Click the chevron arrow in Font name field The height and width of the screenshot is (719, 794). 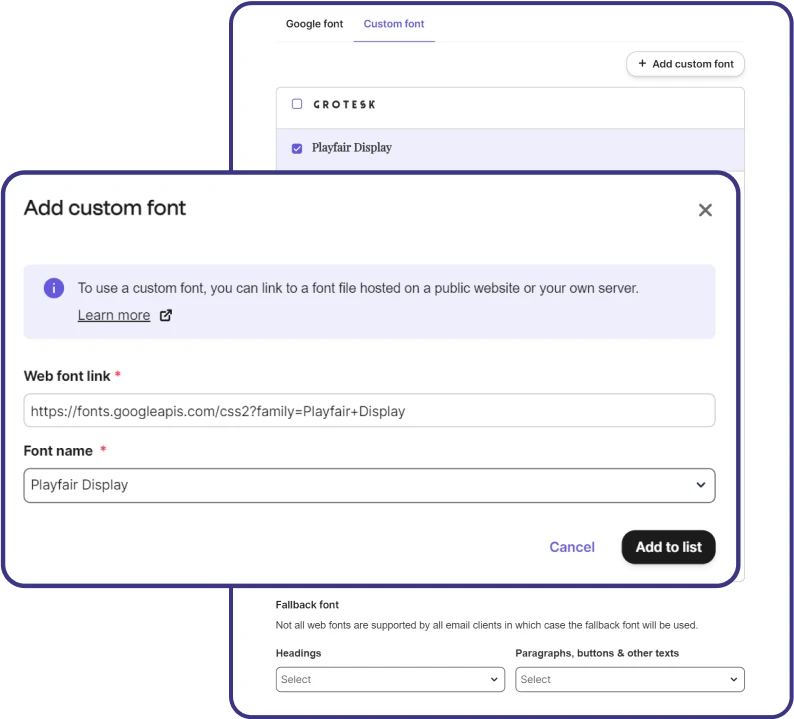pyautogui.click(x=701, y=485)
